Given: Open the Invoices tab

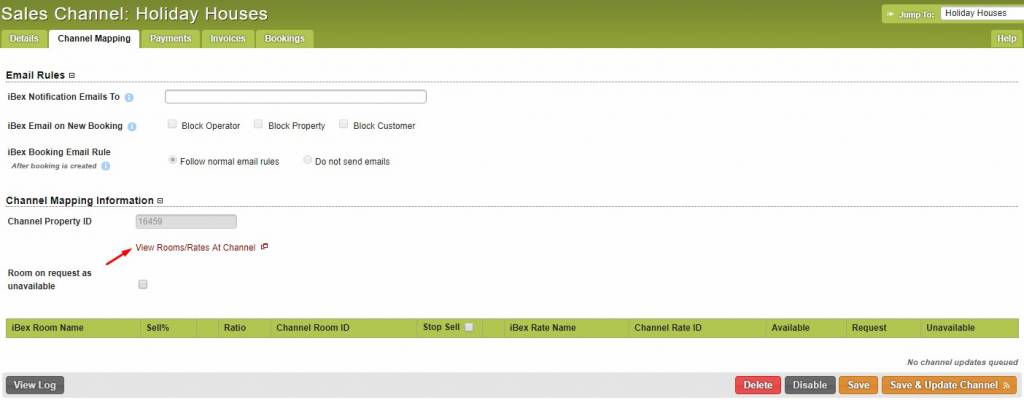Looking at the screenshot, I should tap(228, 39).
